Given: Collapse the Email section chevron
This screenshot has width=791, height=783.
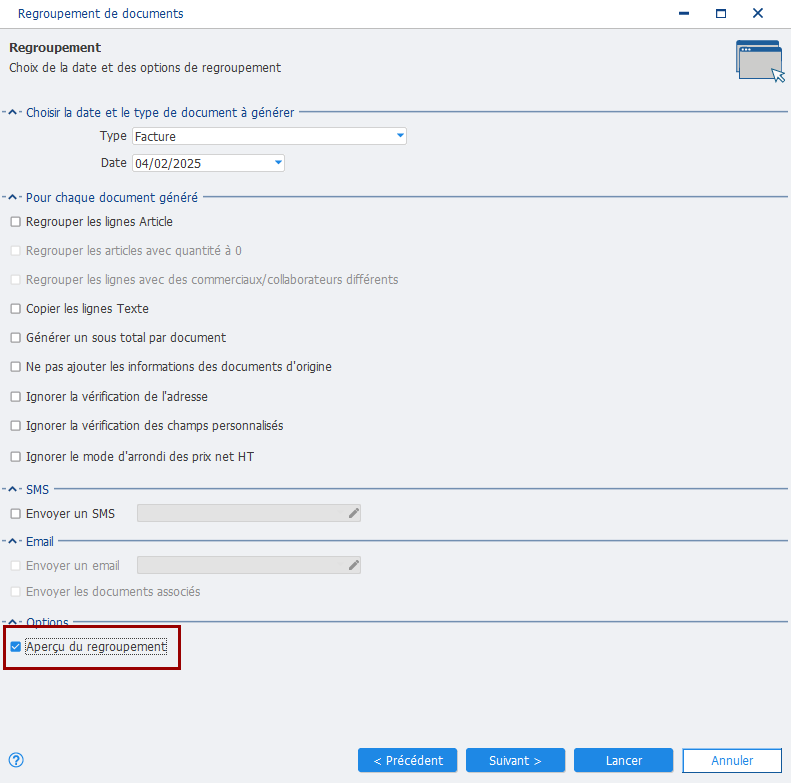Looking at the screenshot, I should 13,541.
